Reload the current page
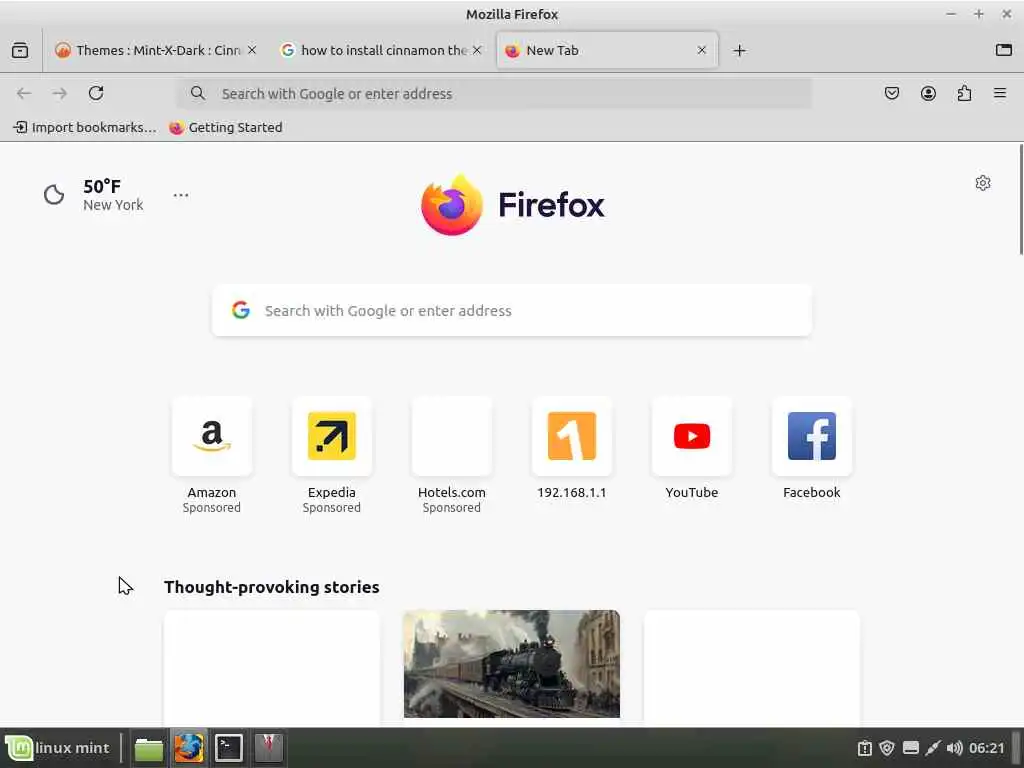The width and height of the screenshot is (1024, 768). point(96,93)
